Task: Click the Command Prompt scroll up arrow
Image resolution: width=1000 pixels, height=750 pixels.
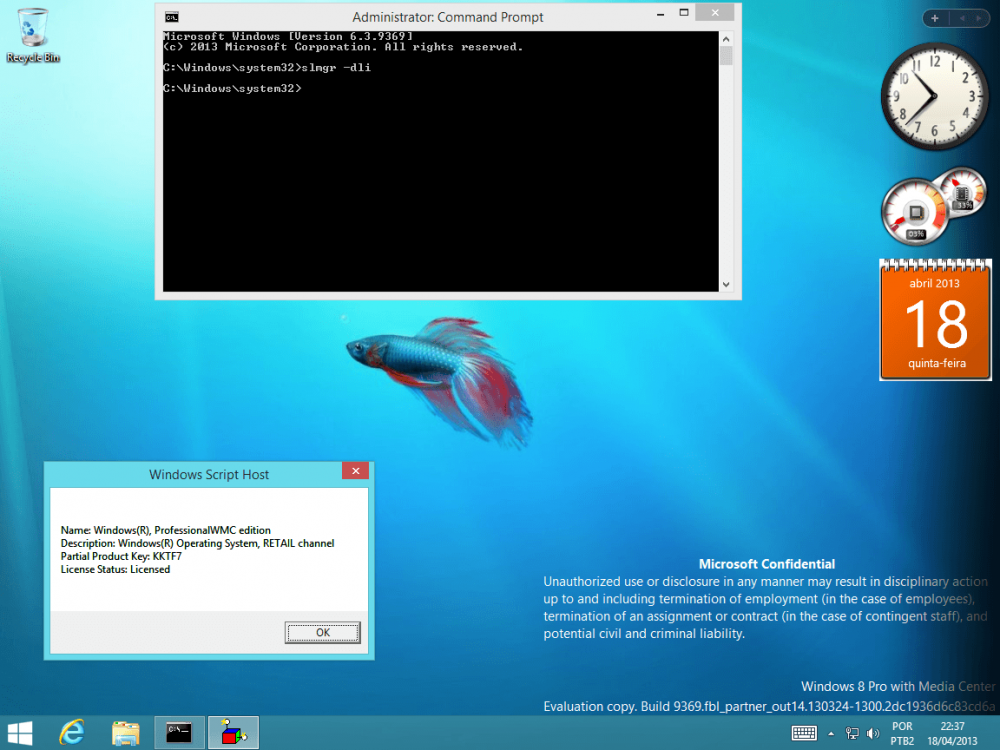Action: pyautogui.click(x=726, y=39)
